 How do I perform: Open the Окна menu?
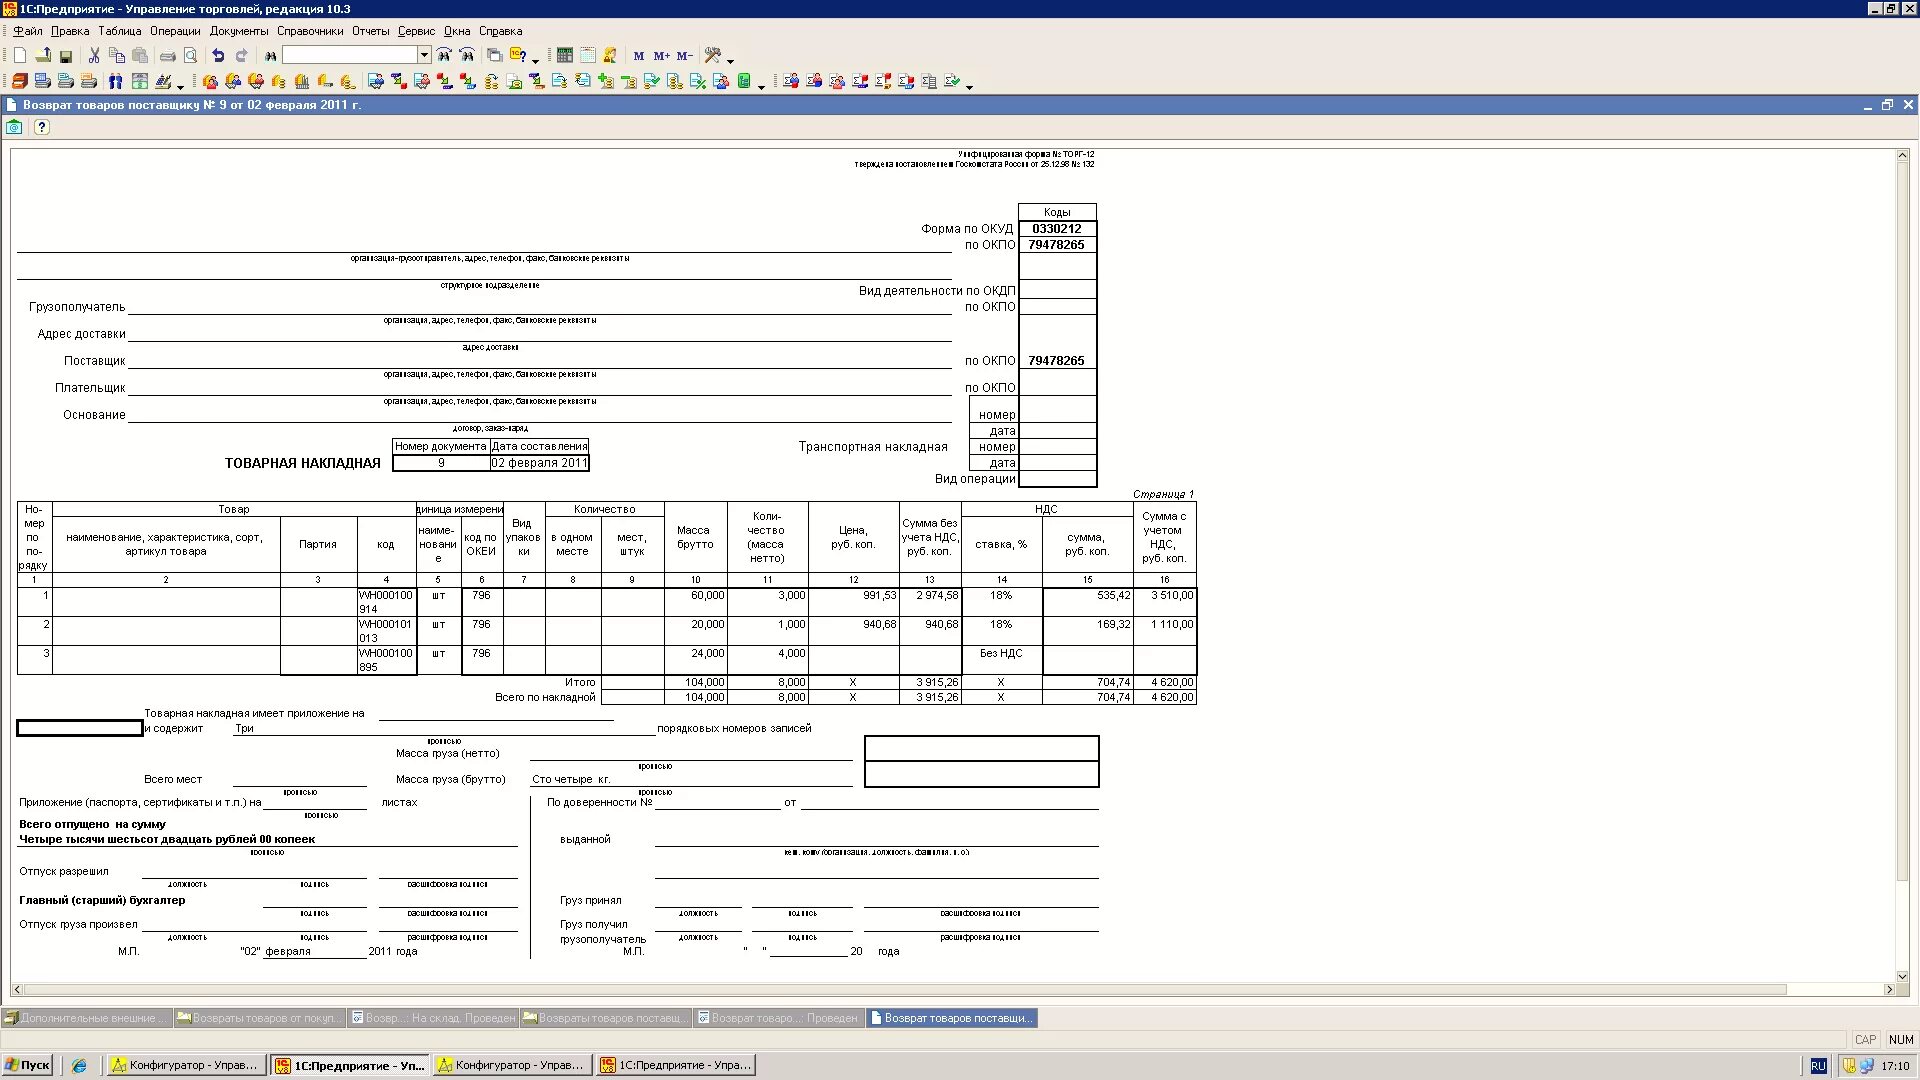(x=457, y=31)
